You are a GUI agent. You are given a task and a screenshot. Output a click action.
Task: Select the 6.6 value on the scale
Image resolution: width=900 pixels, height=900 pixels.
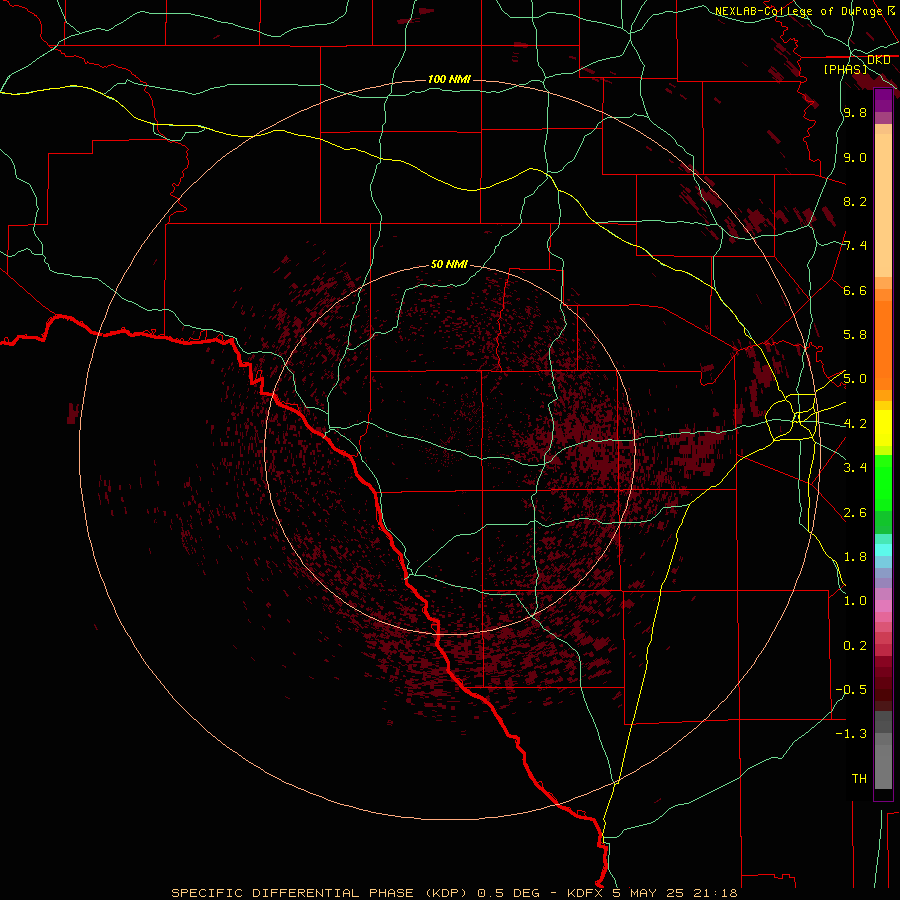(855, 290)
